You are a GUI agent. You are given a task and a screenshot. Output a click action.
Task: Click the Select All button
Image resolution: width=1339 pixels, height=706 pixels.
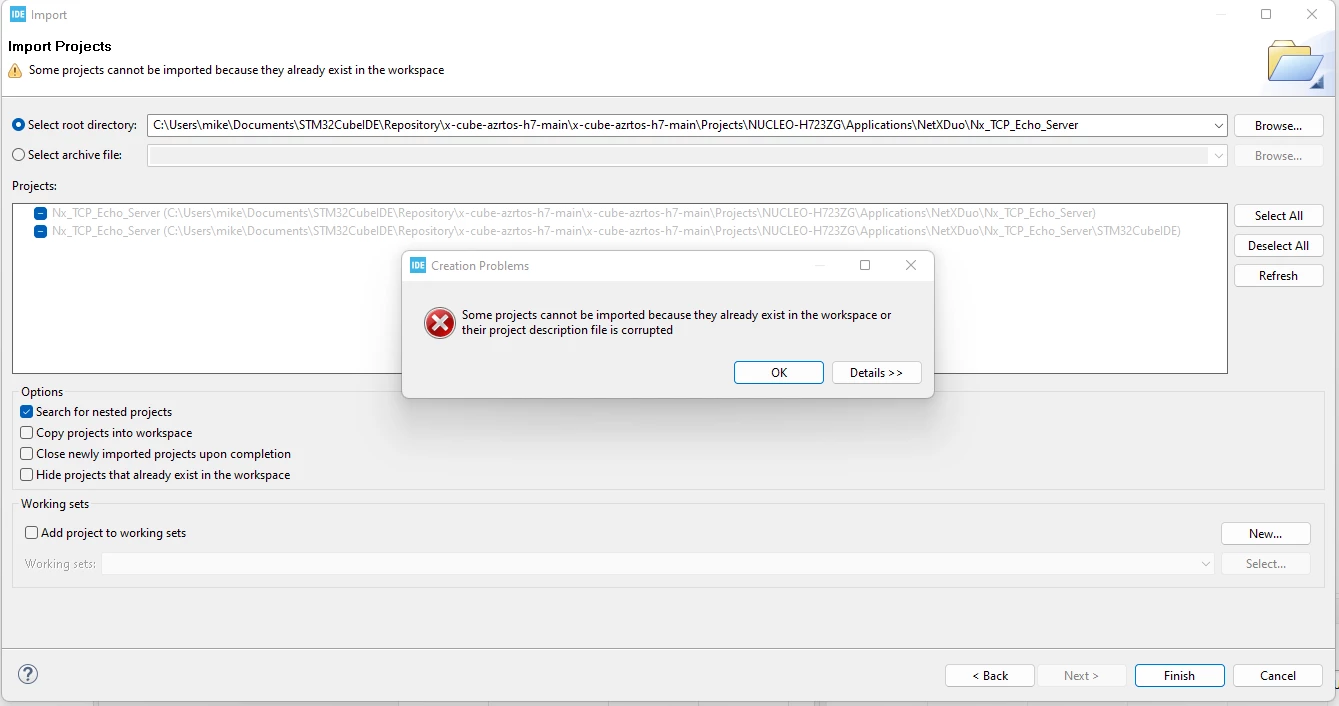coord(1278,216)
